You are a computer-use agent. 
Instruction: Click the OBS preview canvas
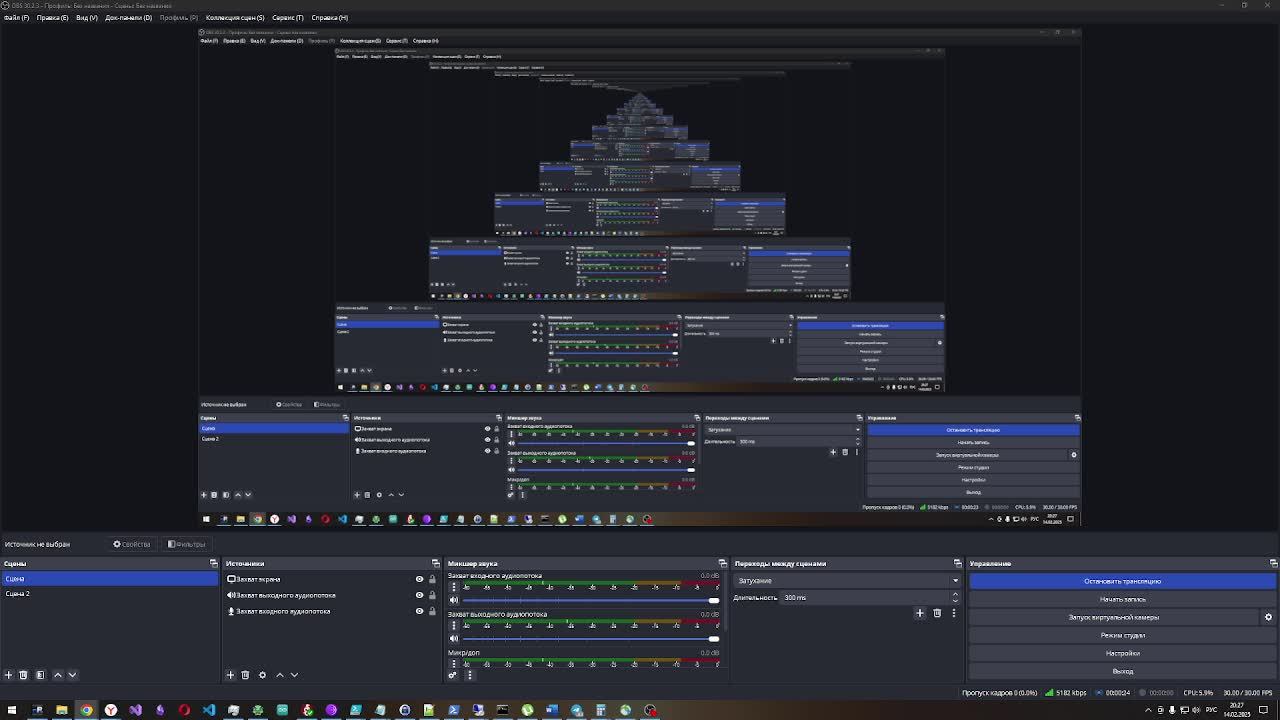[x=639, y=279]
